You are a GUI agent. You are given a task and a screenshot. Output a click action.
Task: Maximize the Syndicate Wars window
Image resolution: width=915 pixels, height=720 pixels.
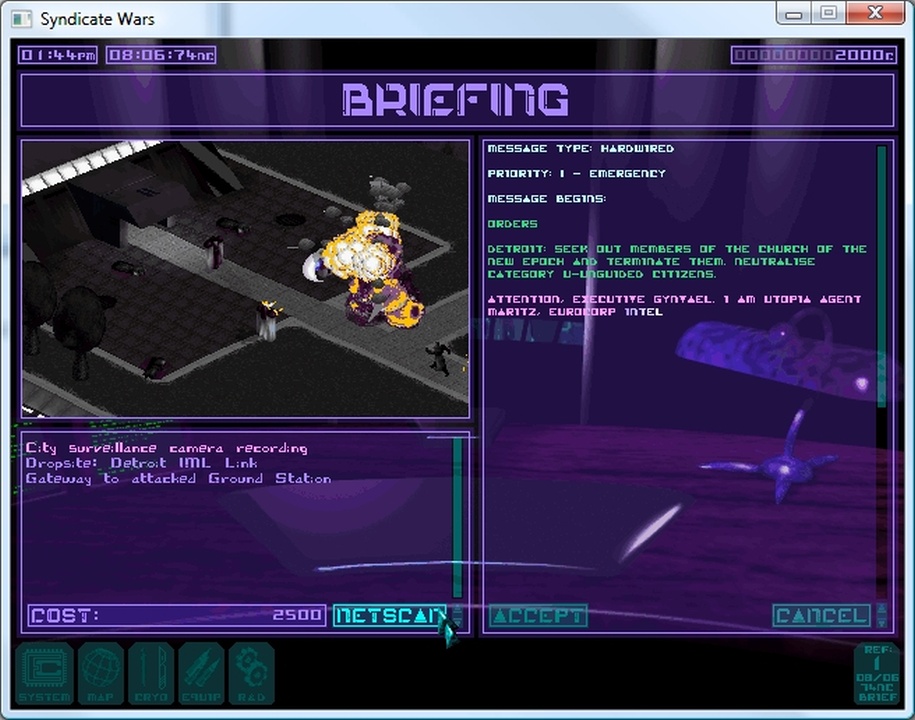(x=828, y=13)
